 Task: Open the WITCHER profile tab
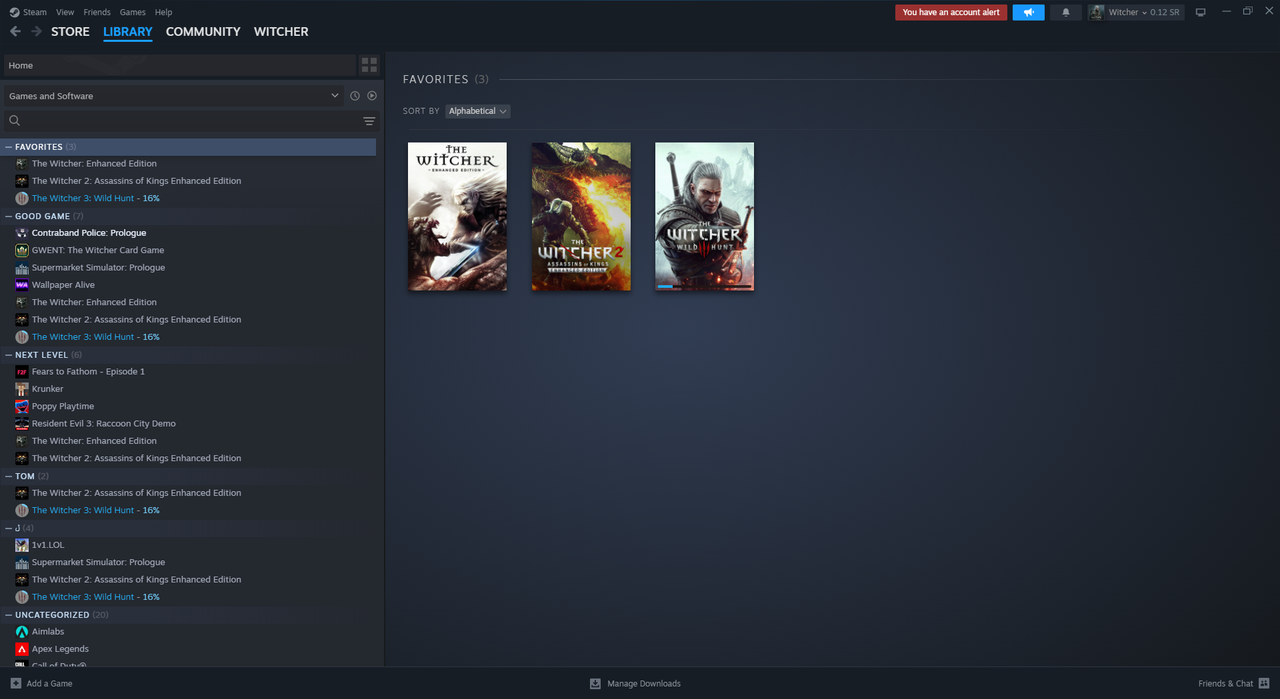pos(281,32)
